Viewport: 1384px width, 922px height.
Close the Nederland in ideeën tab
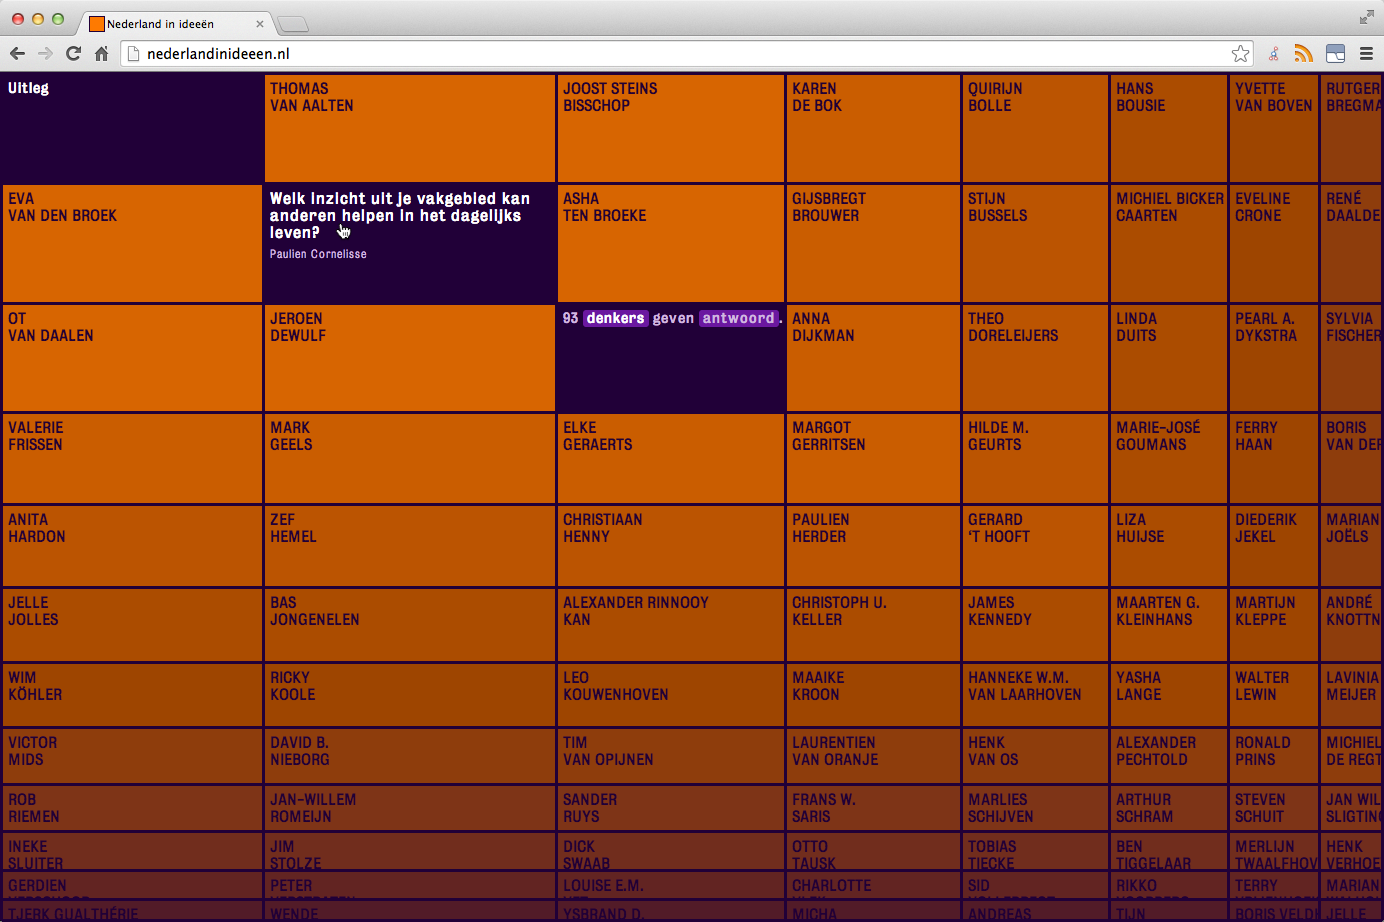260,24
